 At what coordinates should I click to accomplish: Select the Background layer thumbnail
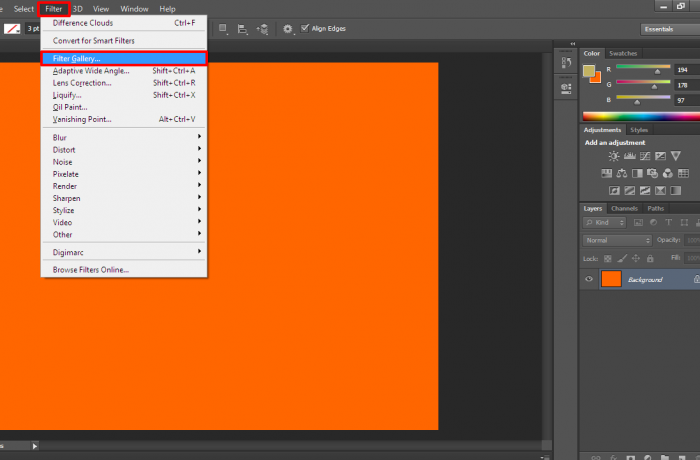pos(611,280)
